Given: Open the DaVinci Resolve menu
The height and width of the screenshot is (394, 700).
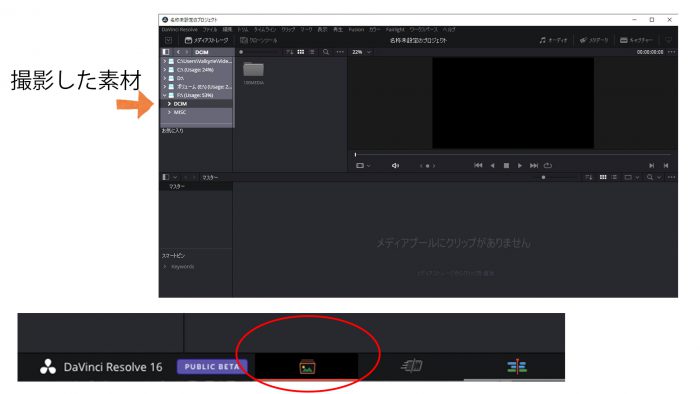Looking at the screenshot, I should [x=179, y=29].
